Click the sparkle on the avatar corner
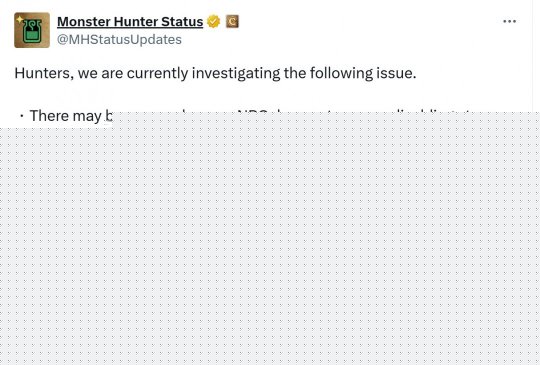 tap(20, 19)
